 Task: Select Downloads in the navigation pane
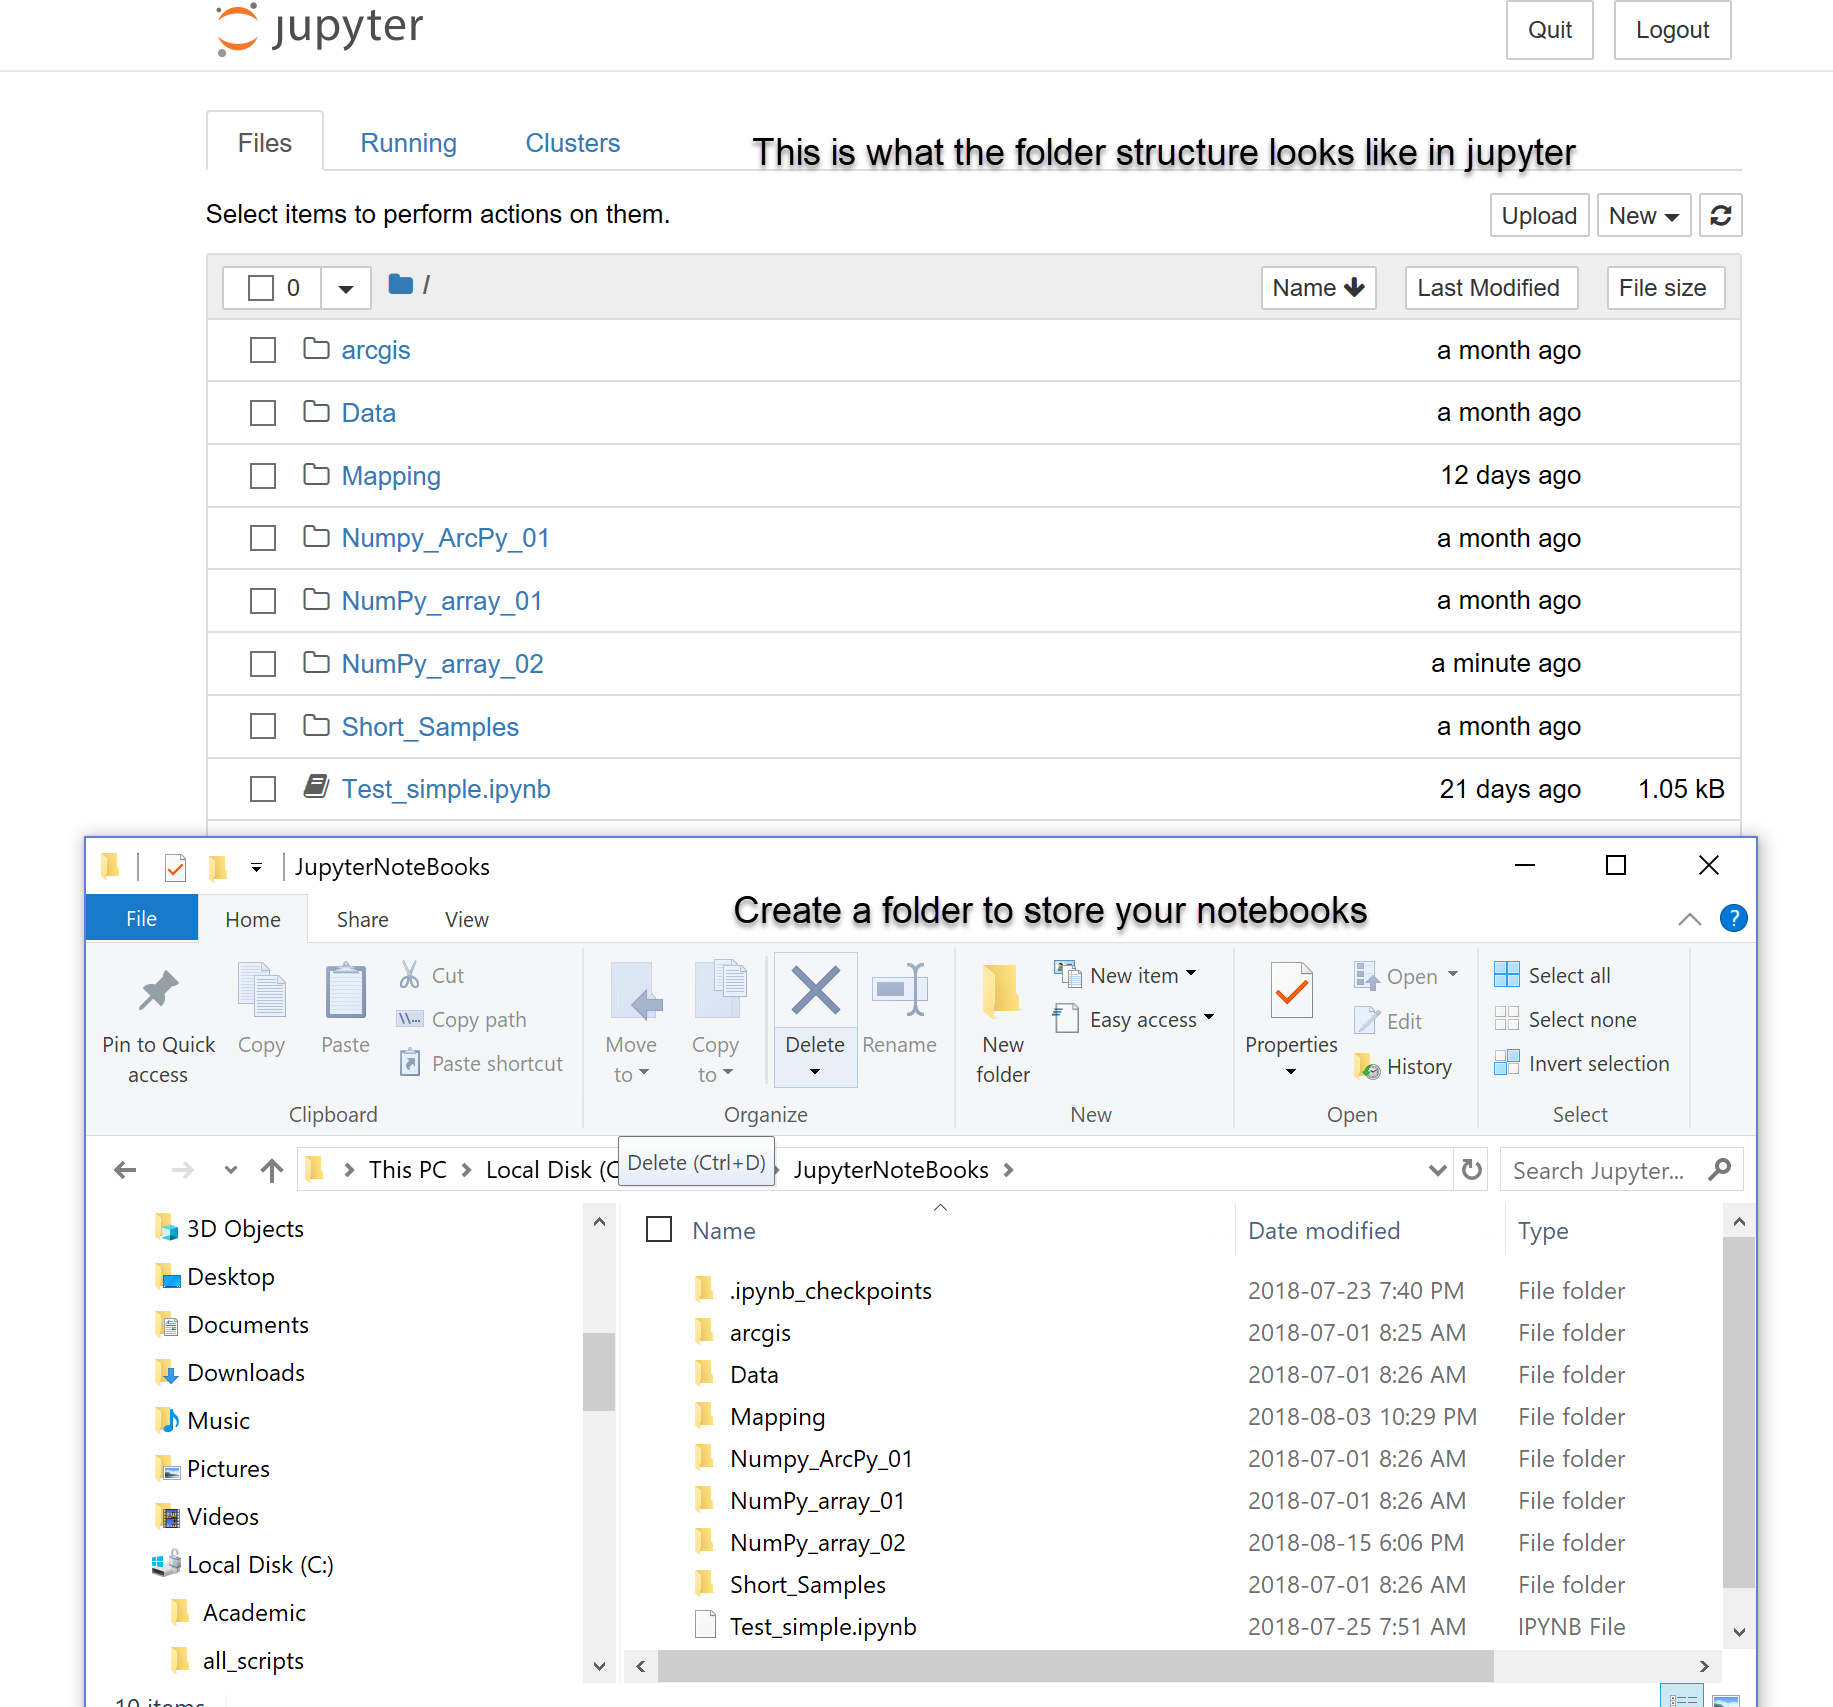[x=246, y=1373]
